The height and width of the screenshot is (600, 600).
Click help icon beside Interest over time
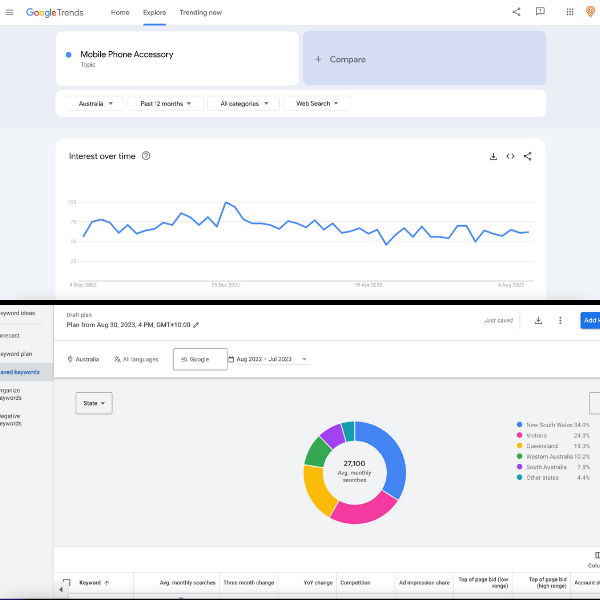(146, 156)
